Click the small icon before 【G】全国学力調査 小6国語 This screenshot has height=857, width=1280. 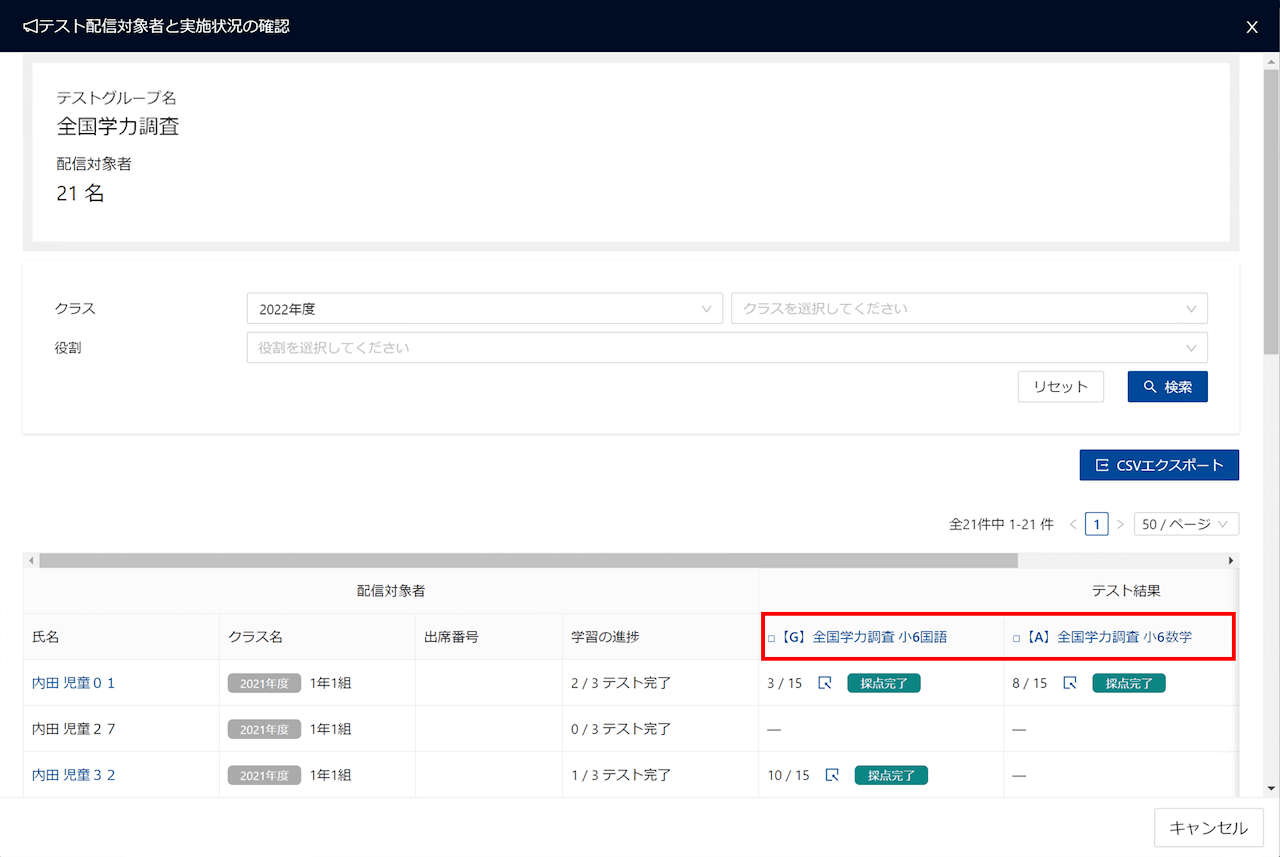(771, 637)
